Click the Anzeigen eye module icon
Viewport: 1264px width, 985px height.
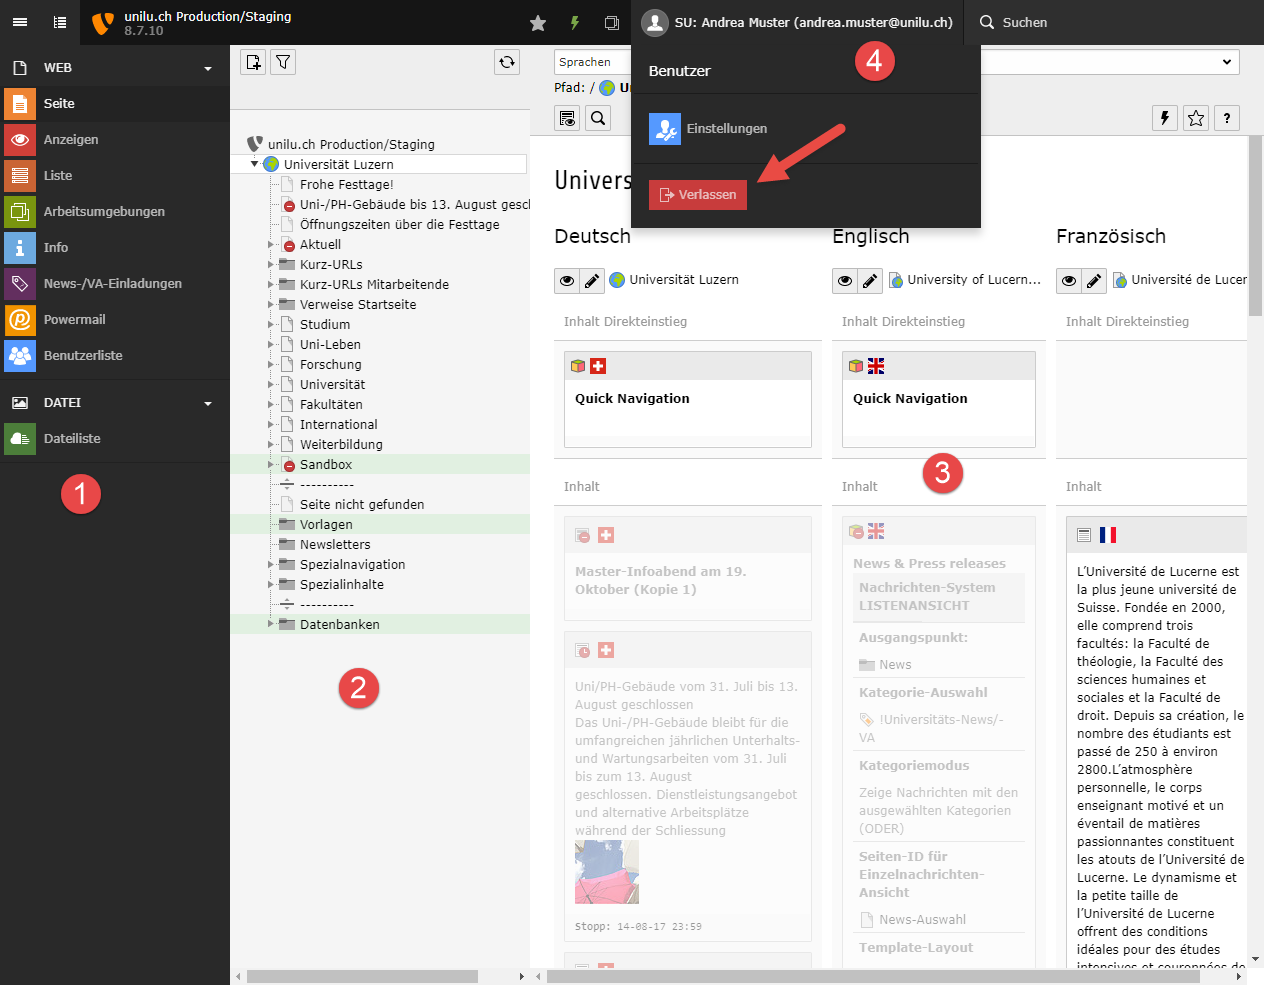(20, 140)
